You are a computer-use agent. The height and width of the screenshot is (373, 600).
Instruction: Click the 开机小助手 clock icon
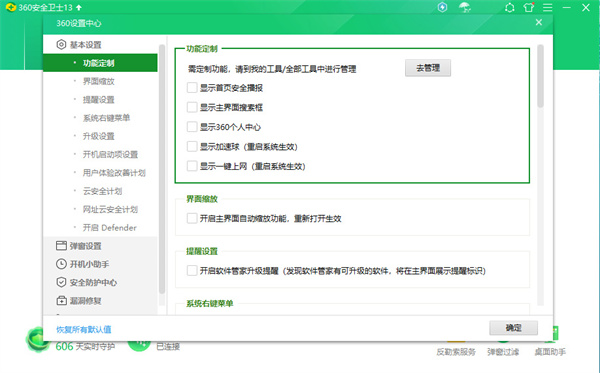pyautogui.click(x=61, y=264)
